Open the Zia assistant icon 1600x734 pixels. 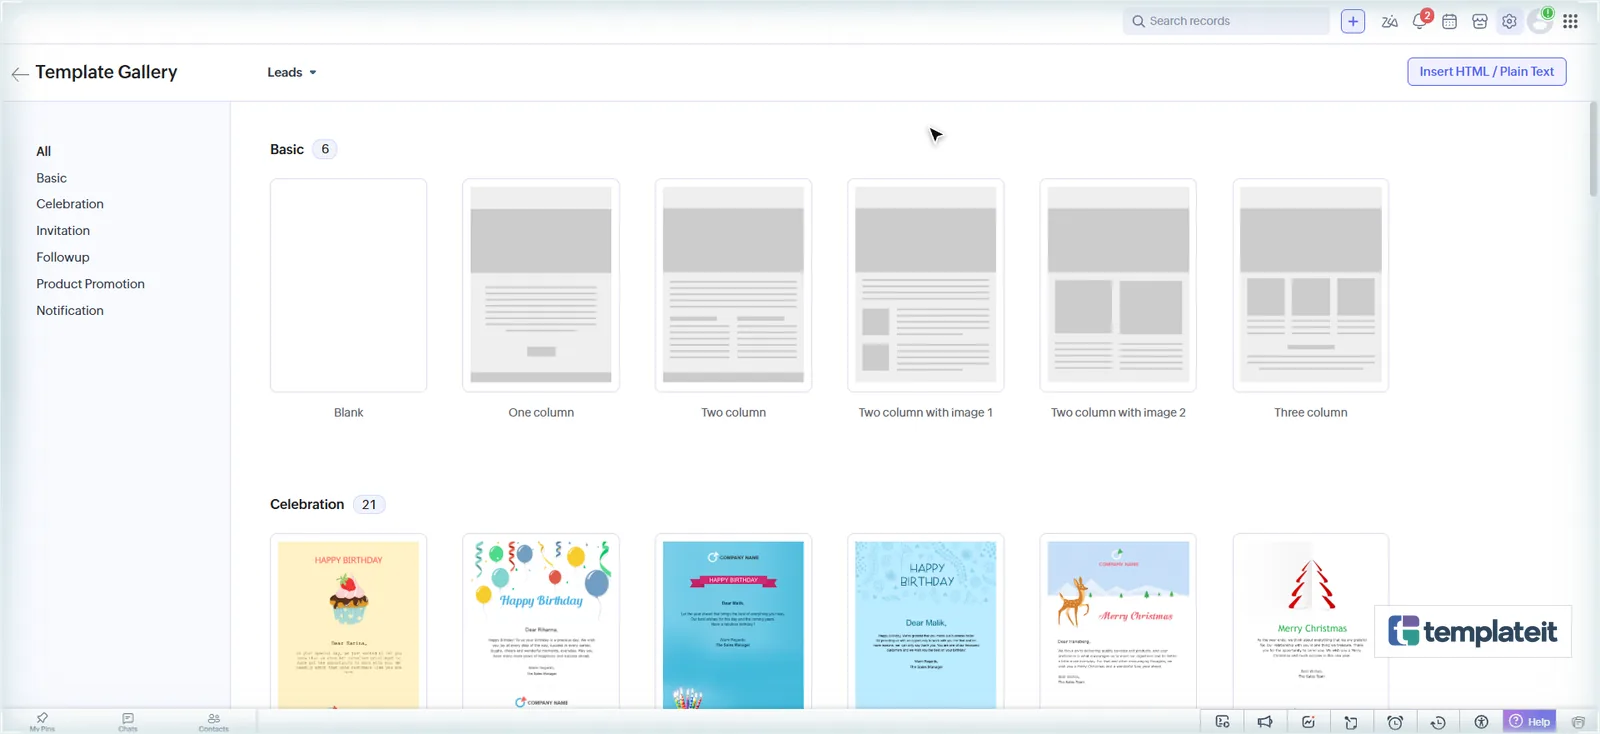1389,21
